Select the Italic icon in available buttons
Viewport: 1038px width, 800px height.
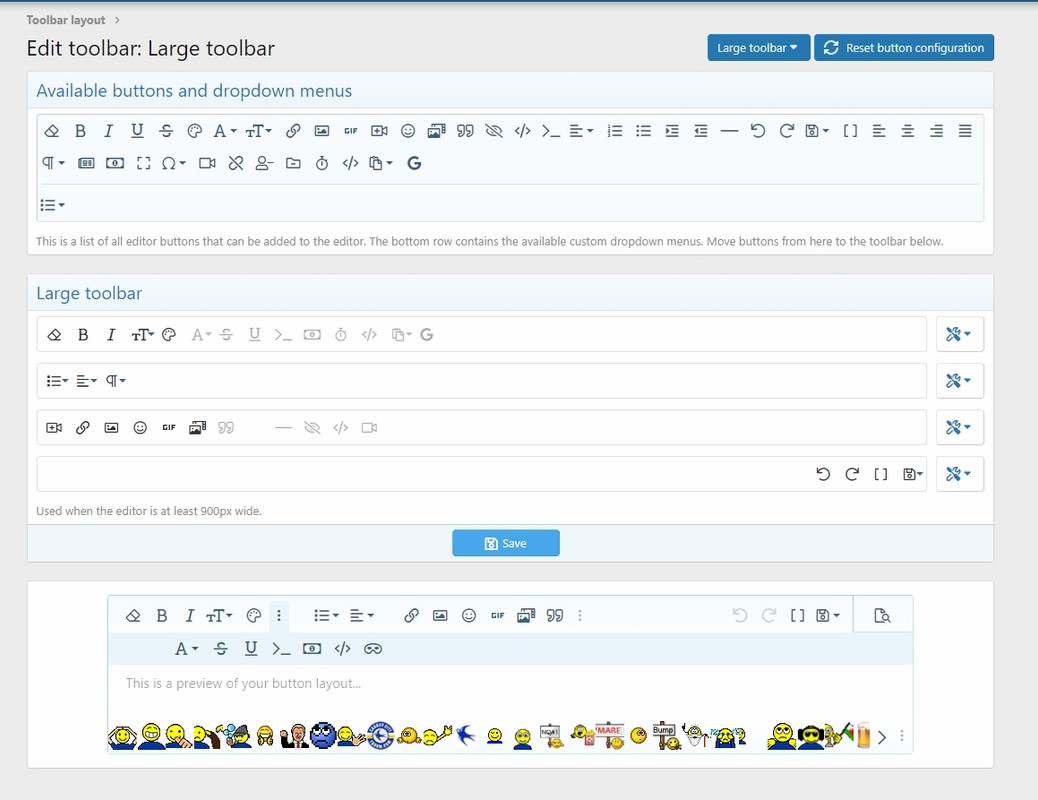(x=108, y=130)
